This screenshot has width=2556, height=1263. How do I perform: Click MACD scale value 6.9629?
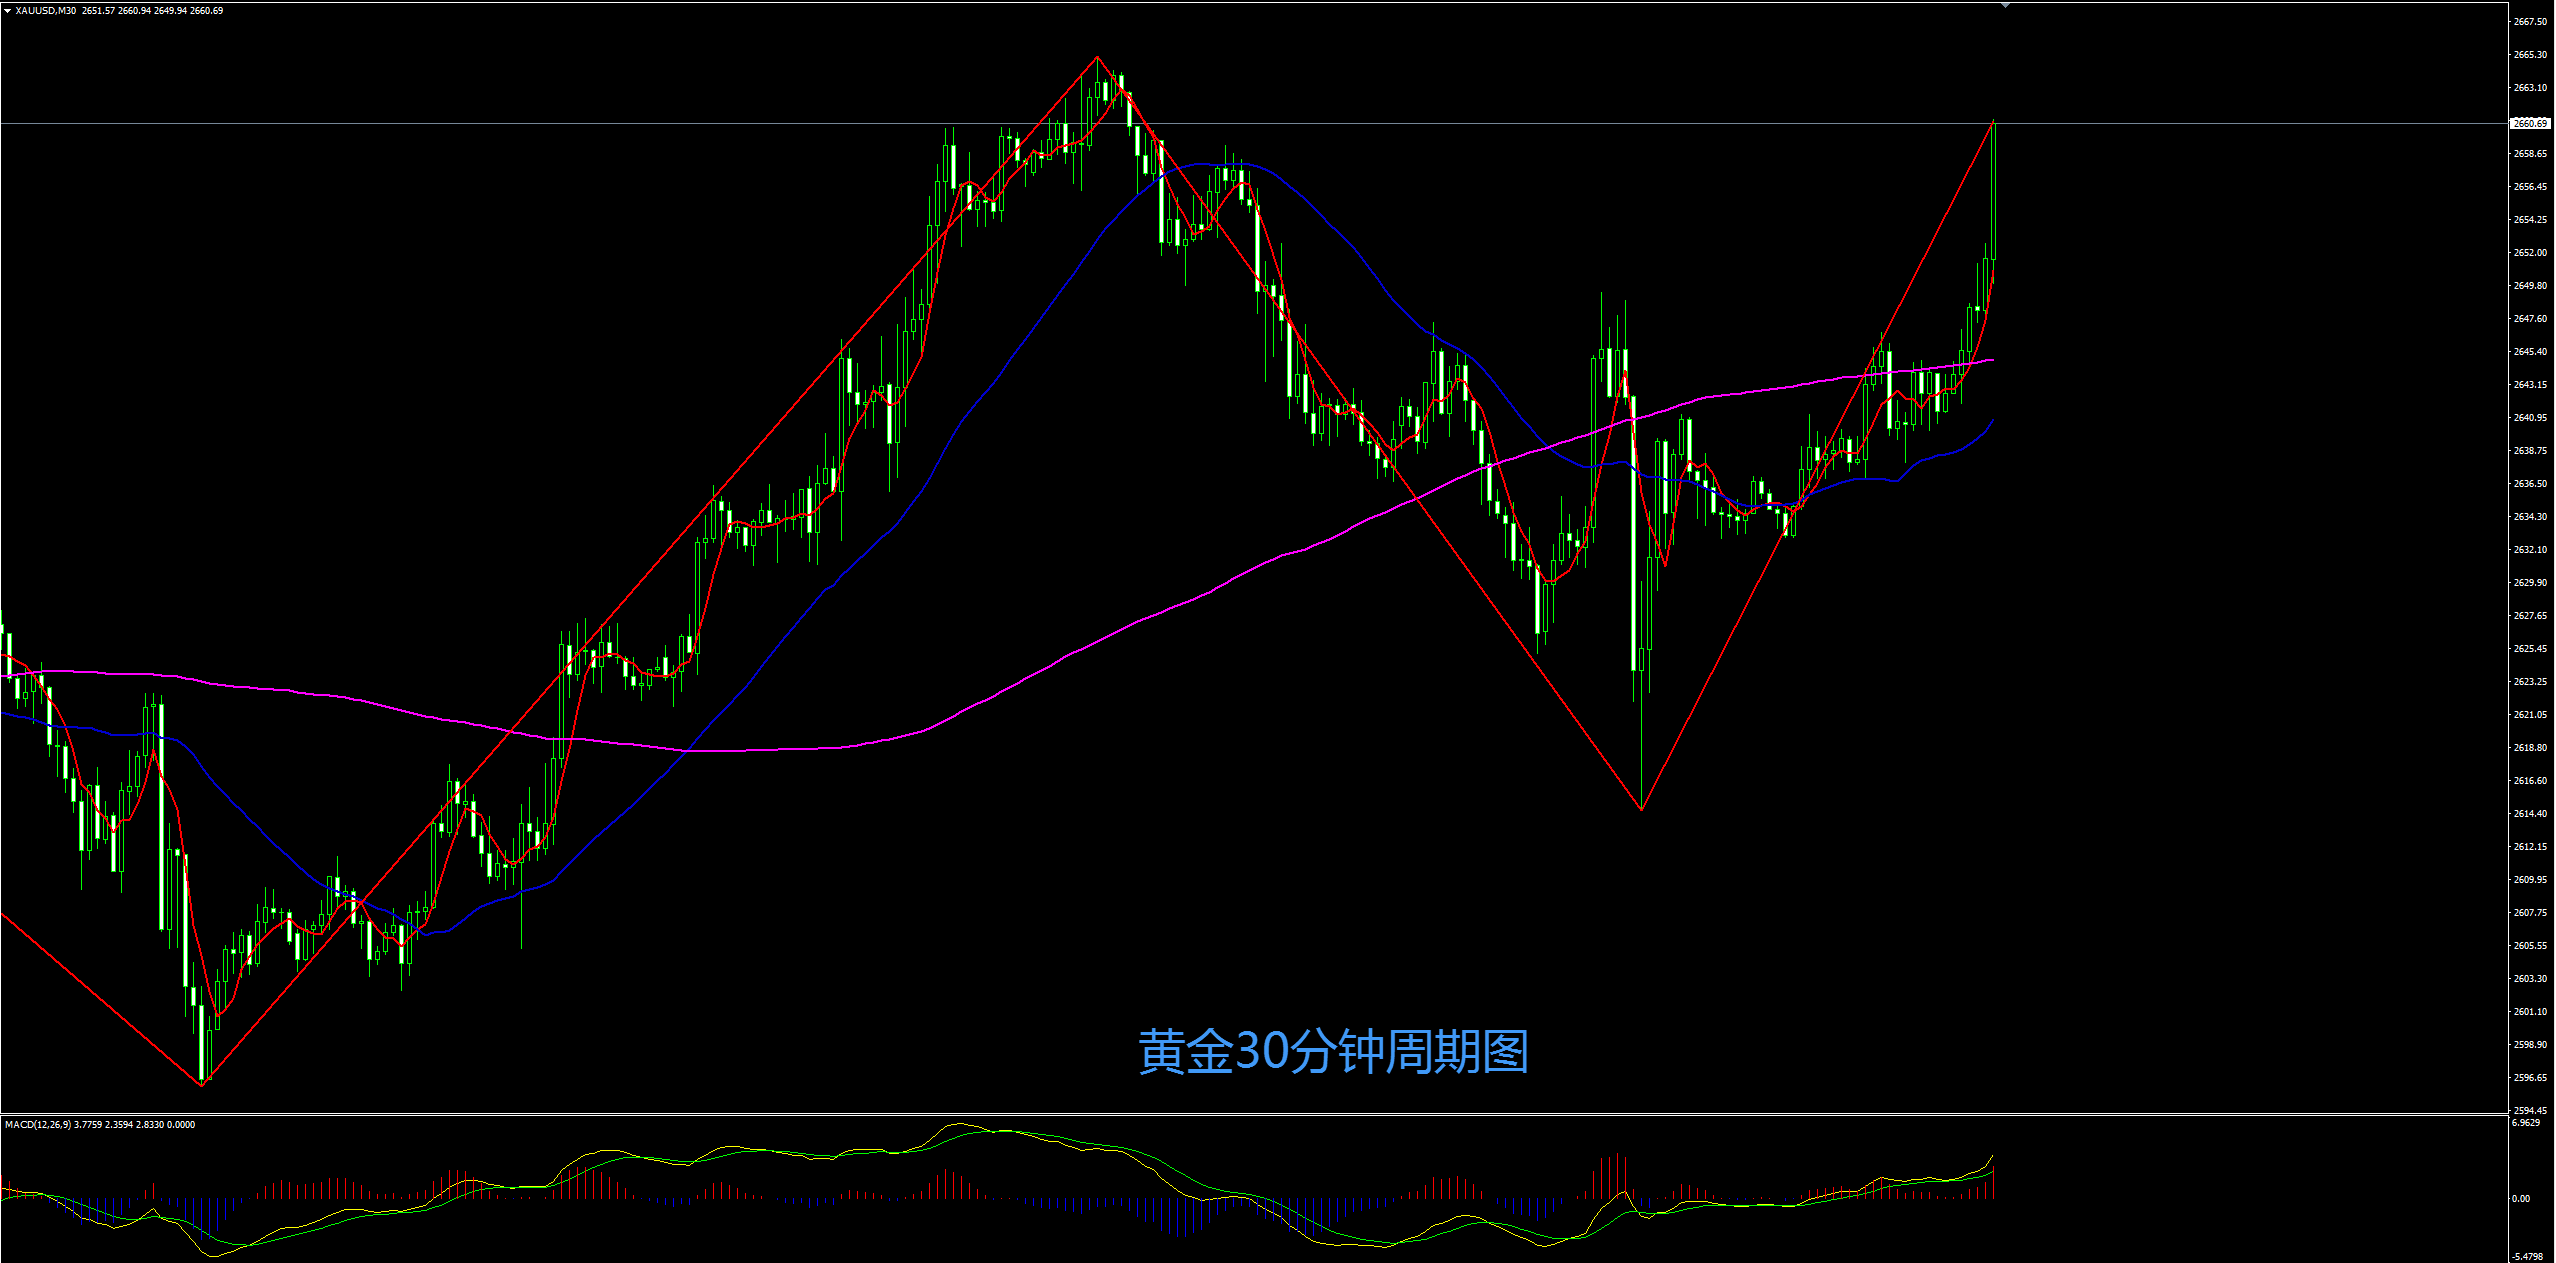(2526, 1123)
